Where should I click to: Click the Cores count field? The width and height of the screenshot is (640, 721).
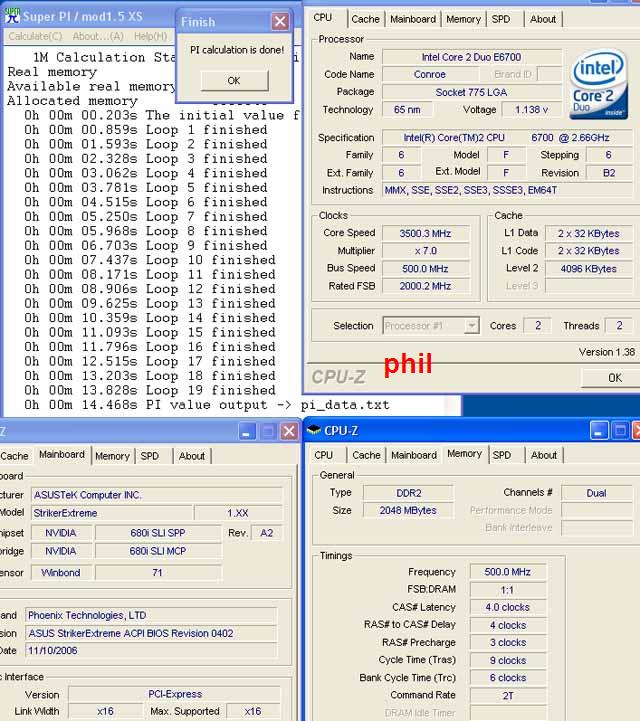[x=537, y=326]
